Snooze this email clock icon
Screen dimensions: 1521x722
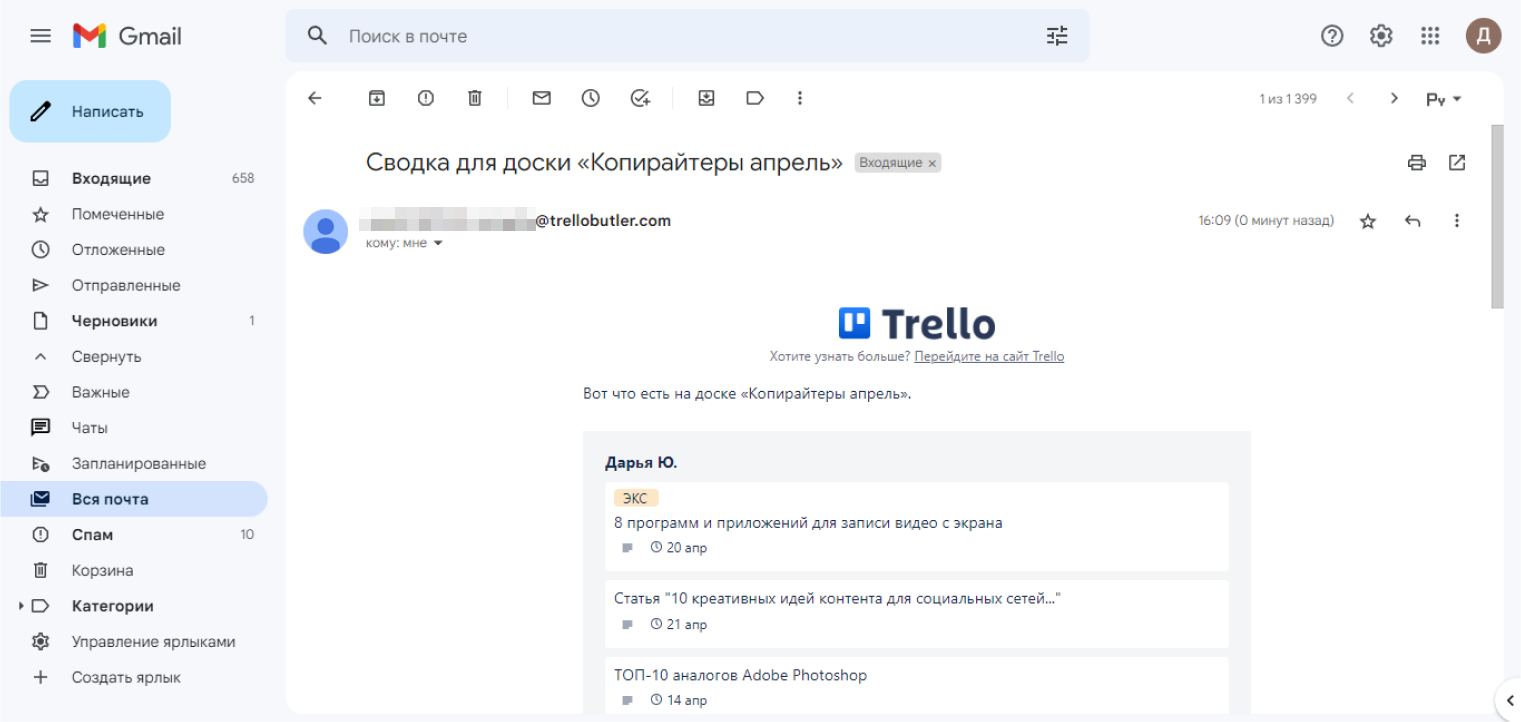pos(591,98)
